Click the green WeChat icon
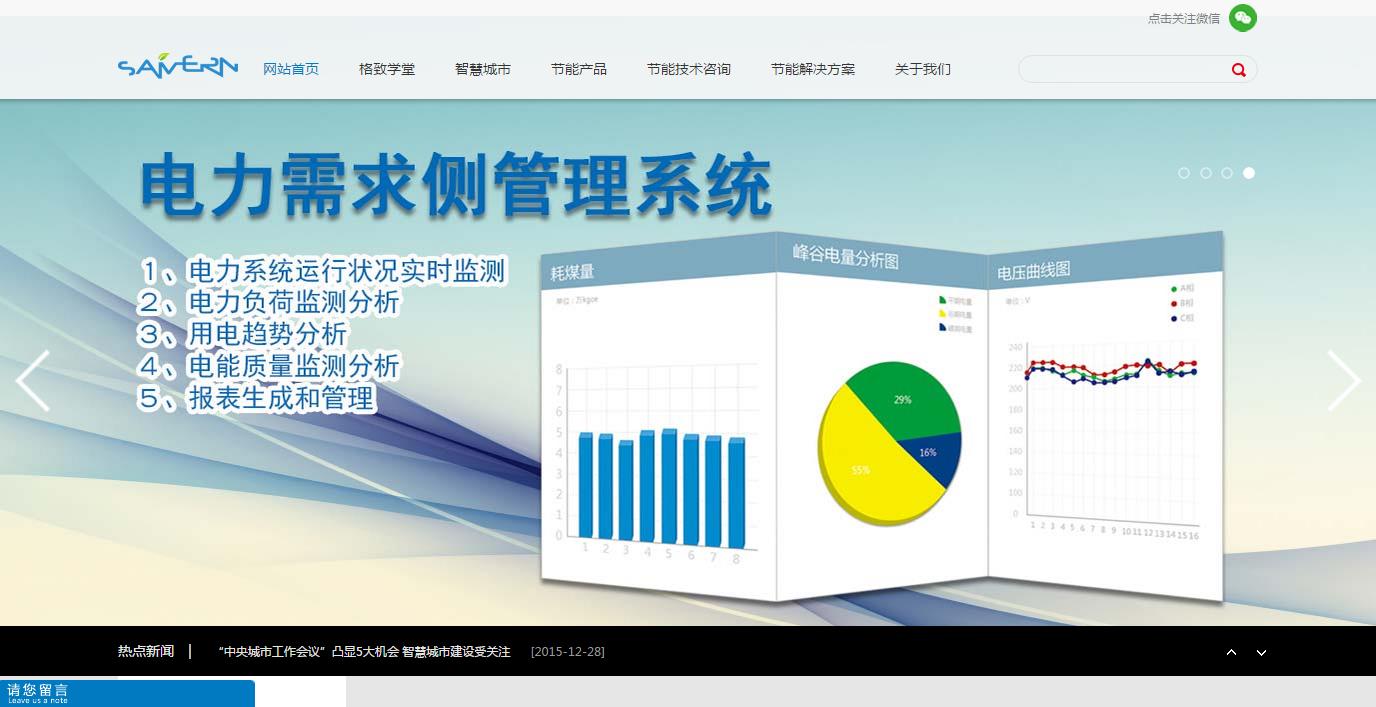The image size is (1376, 707). [x=1242, y=18]
